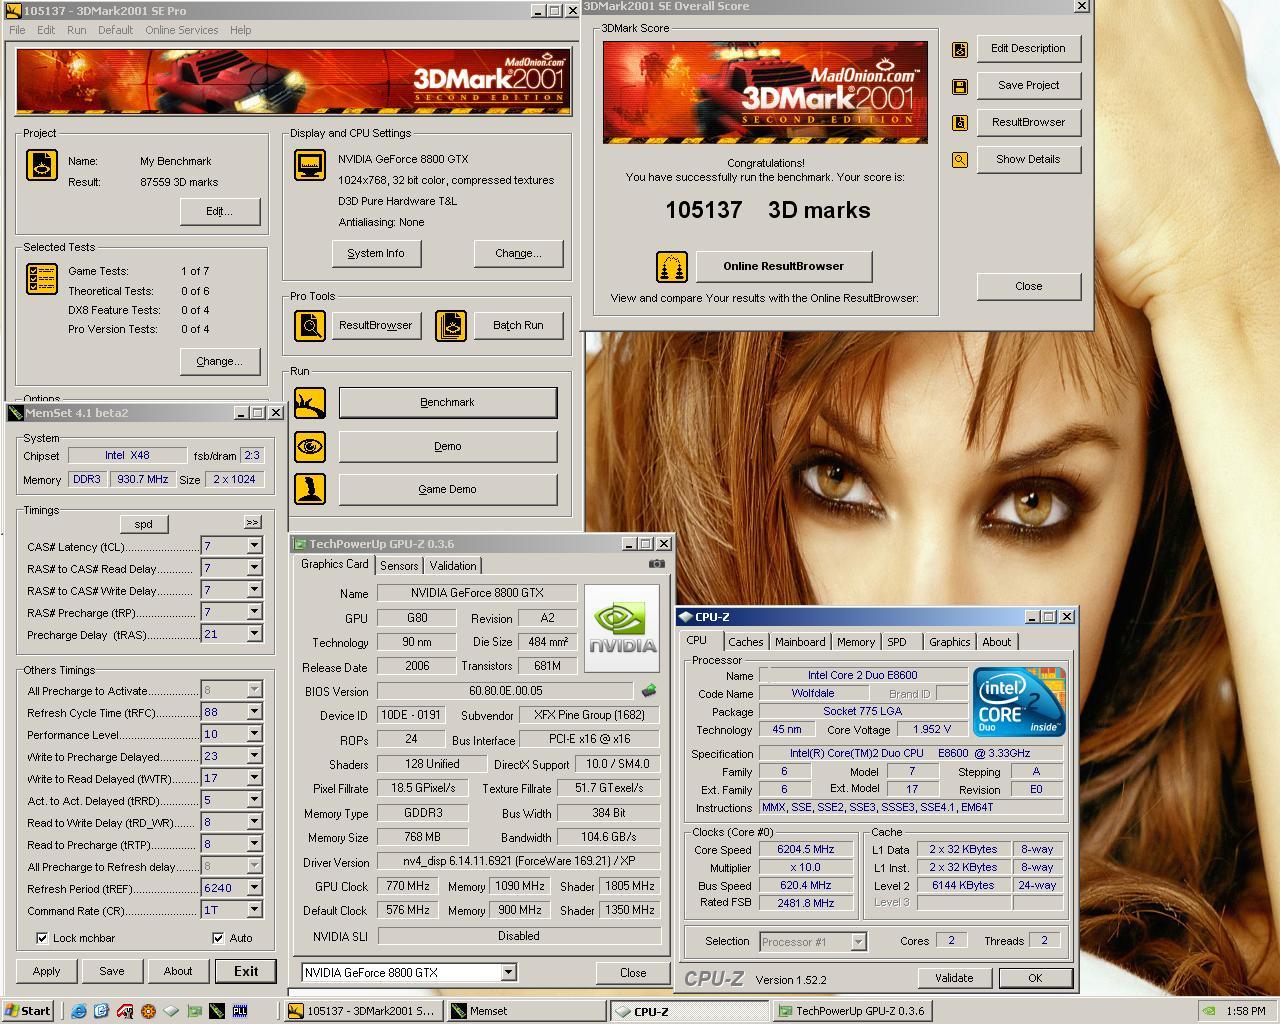
Task: Click the Project icon in 3DMark
Action: (x=42, y=166)
